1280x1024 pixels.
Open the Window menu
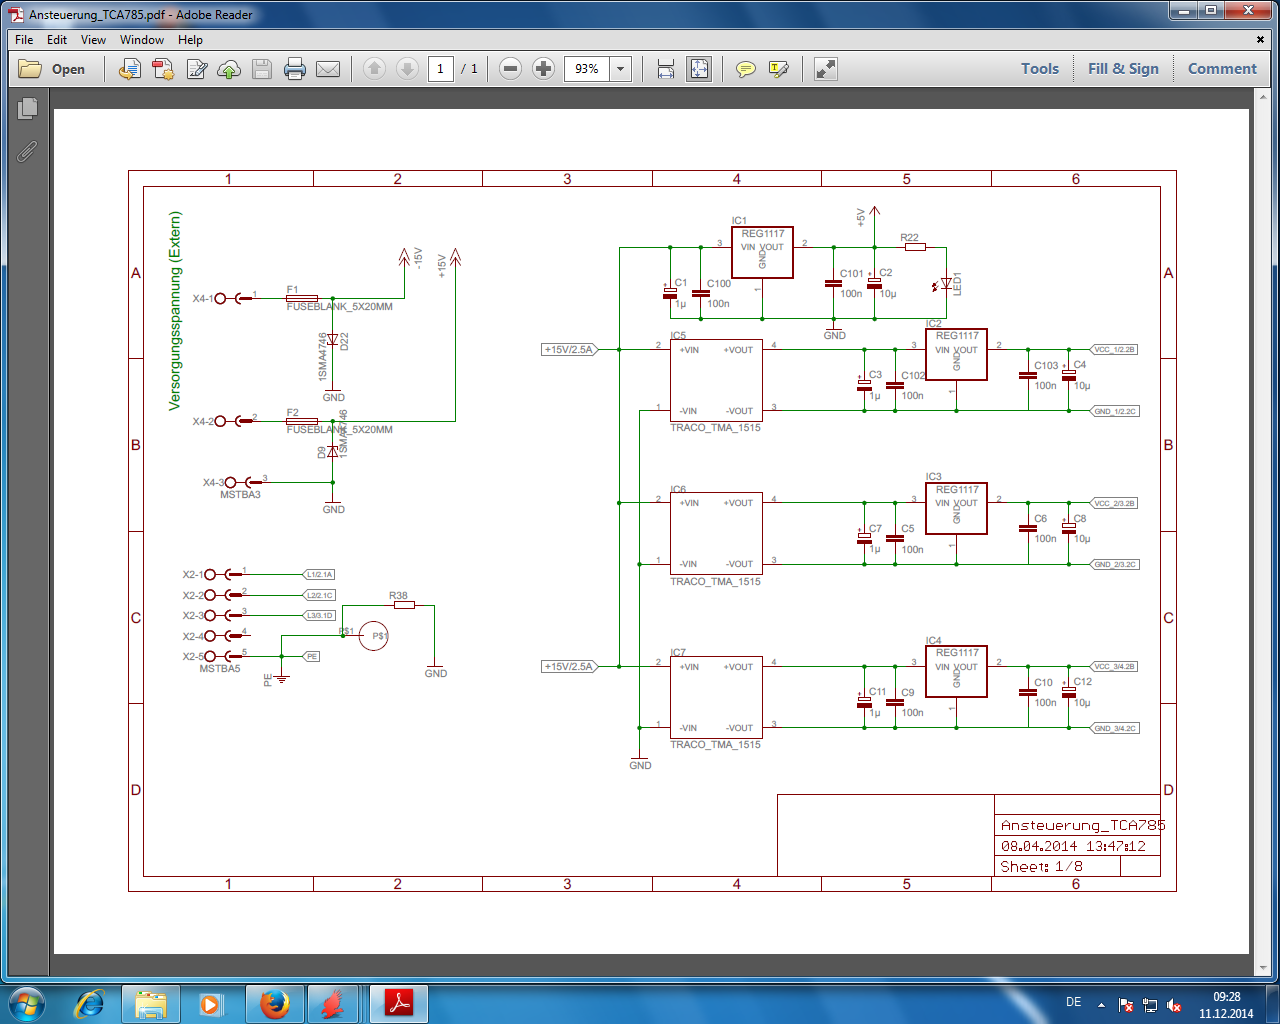(x=142, y=40)
